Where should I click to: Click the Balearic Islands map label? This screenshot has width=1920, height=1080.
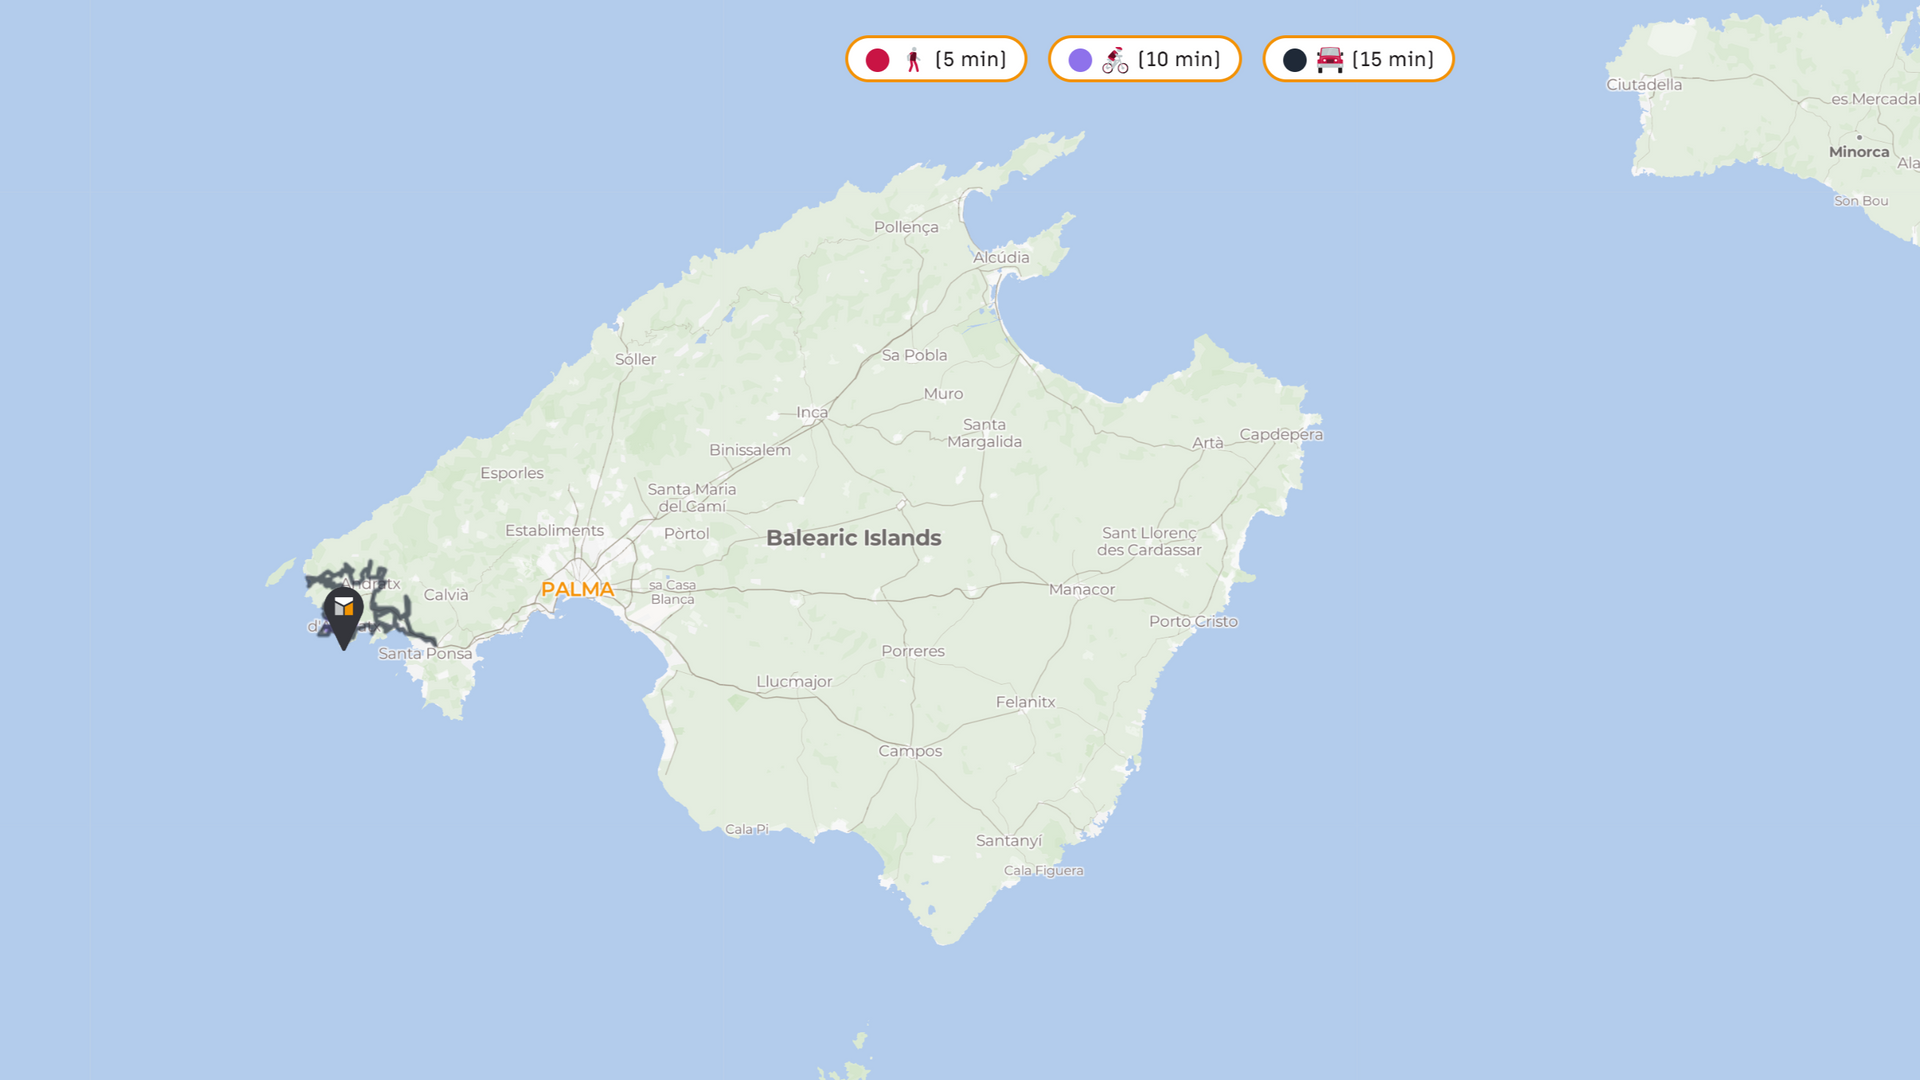click(x=853, y=538)
